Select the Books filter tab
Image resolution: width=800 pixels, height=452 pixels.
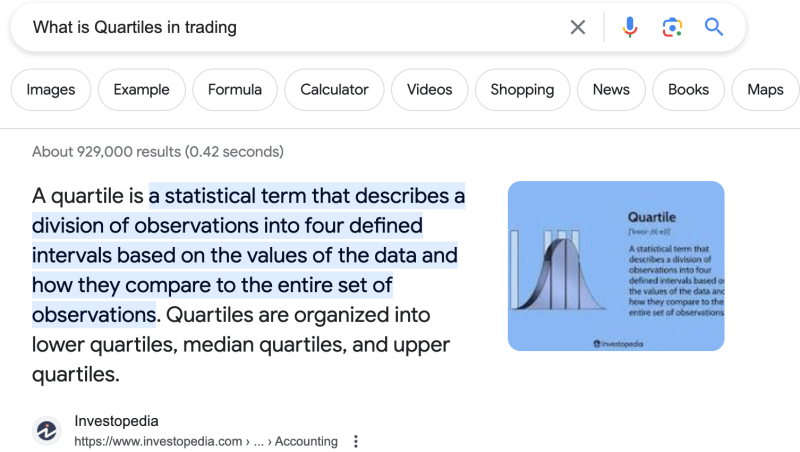(x=688, y=90)
